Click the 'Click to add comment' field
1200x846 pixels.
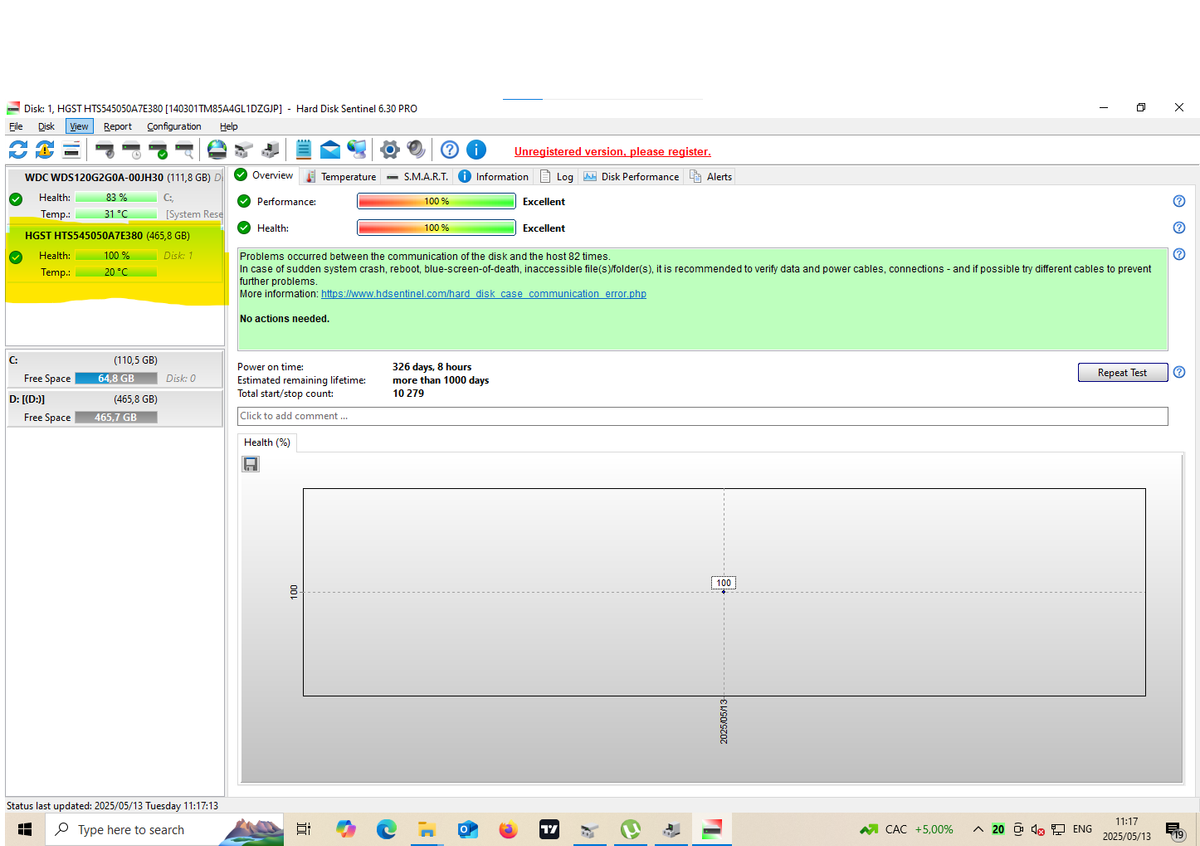coord(702,416)
